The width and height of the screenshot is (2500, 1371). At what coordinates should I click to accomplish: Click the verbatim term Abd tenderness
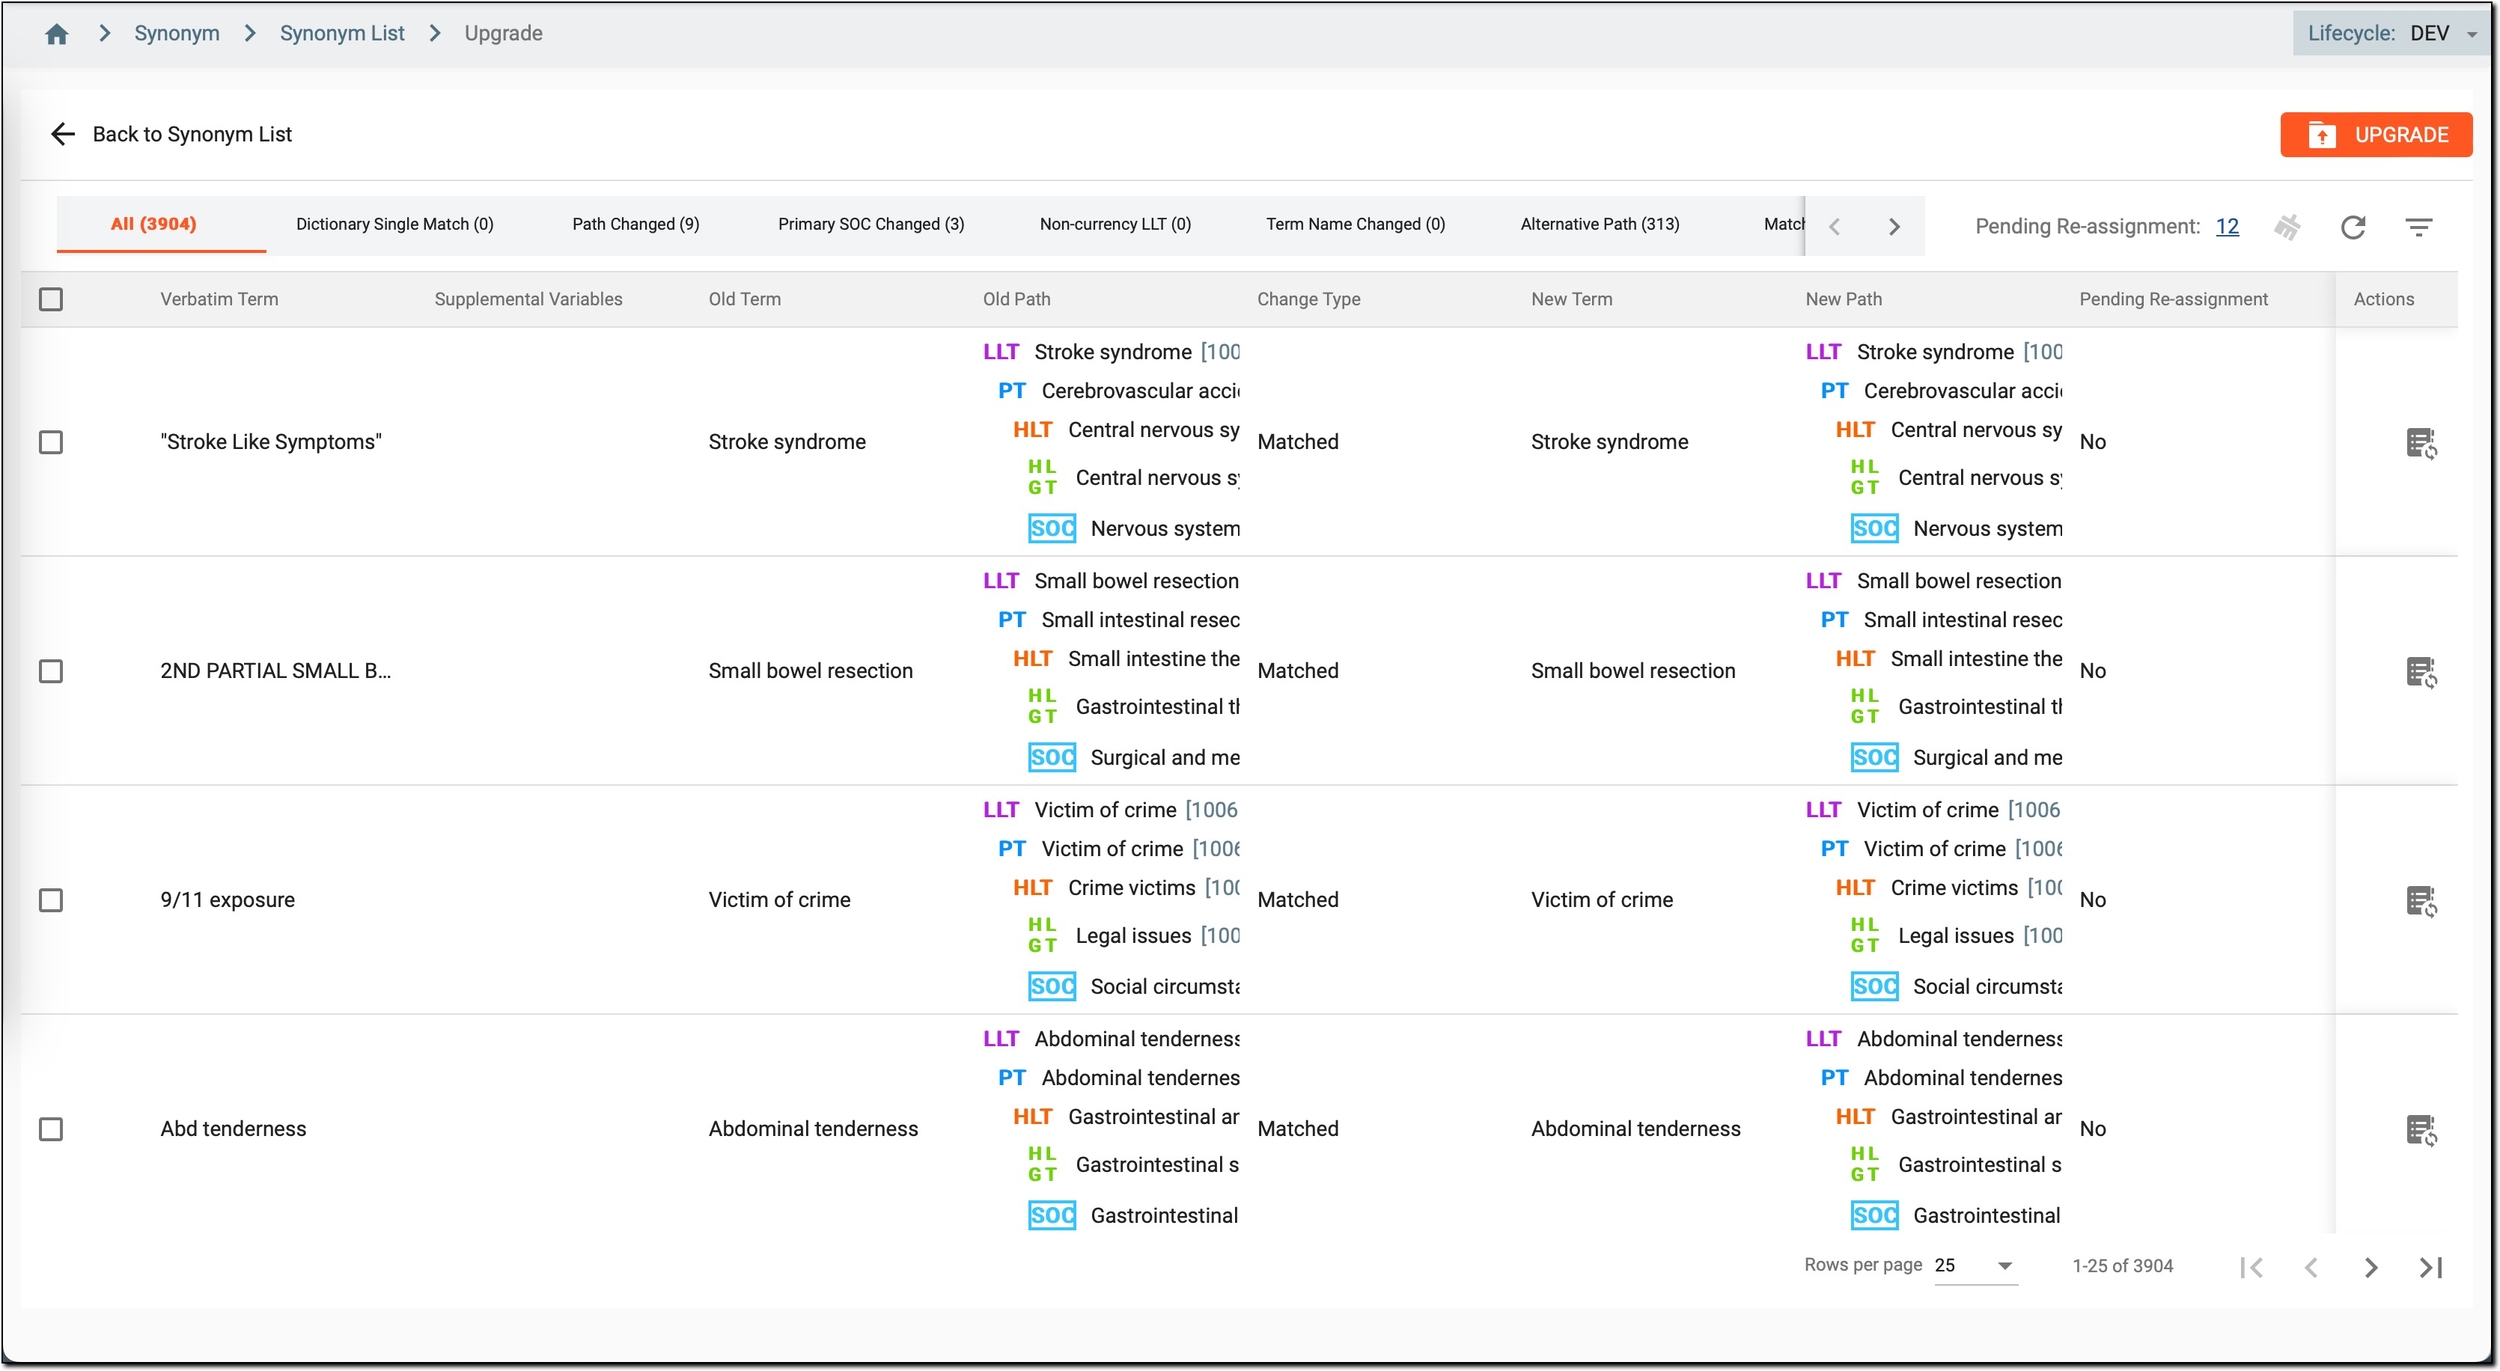click(233, 1129)
